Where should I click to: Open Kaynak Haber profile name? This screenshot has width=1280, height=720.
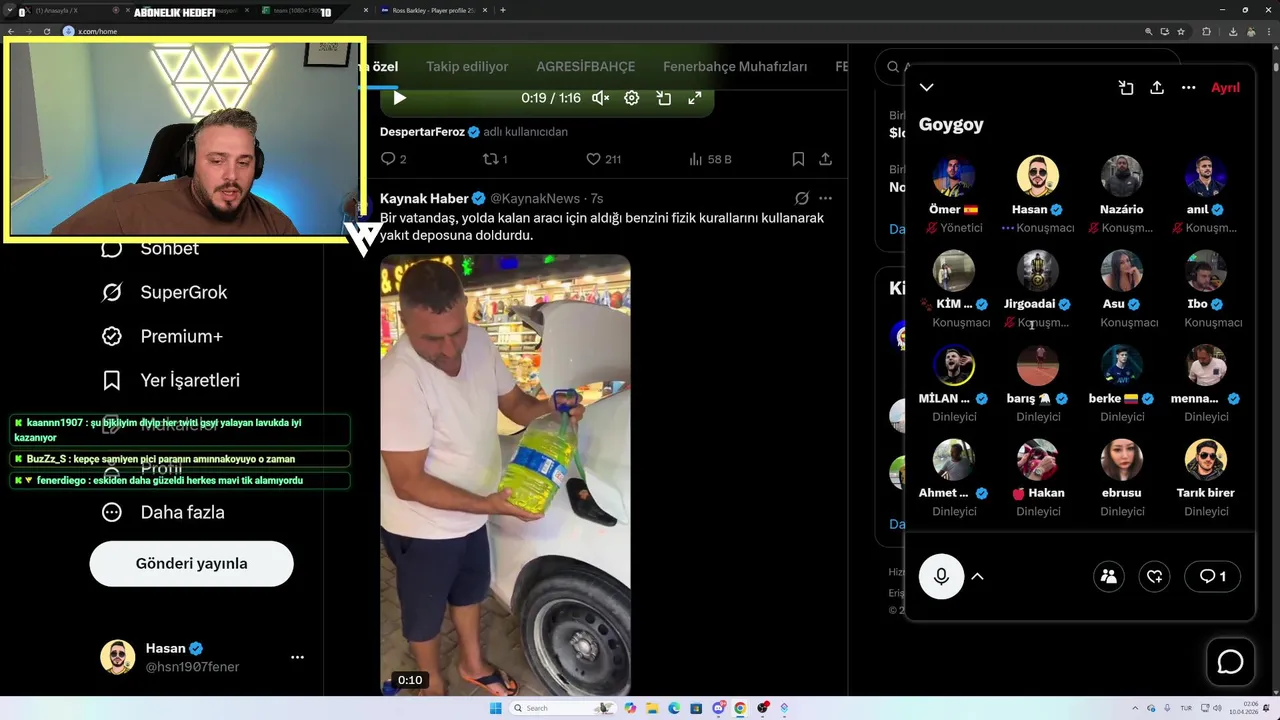424,198
